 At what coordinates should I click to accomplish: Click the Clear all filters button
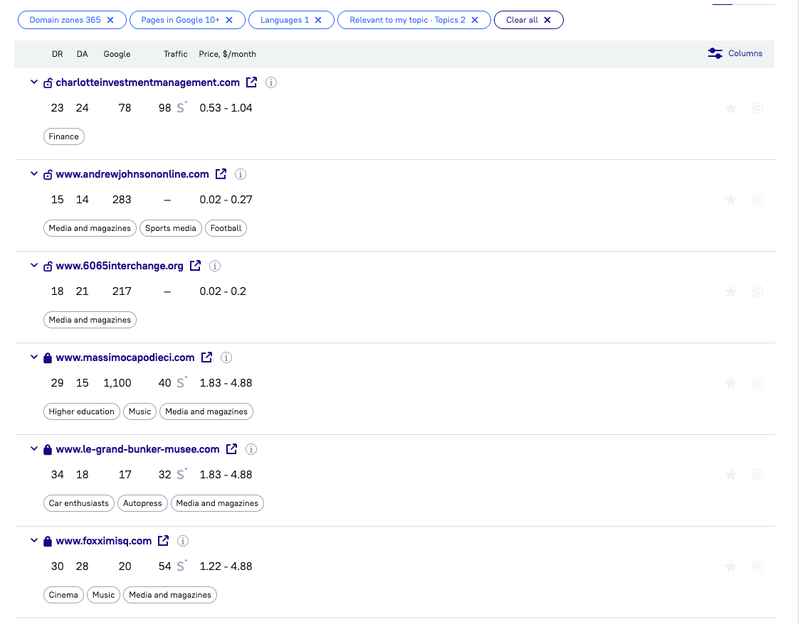pos(529,19)
